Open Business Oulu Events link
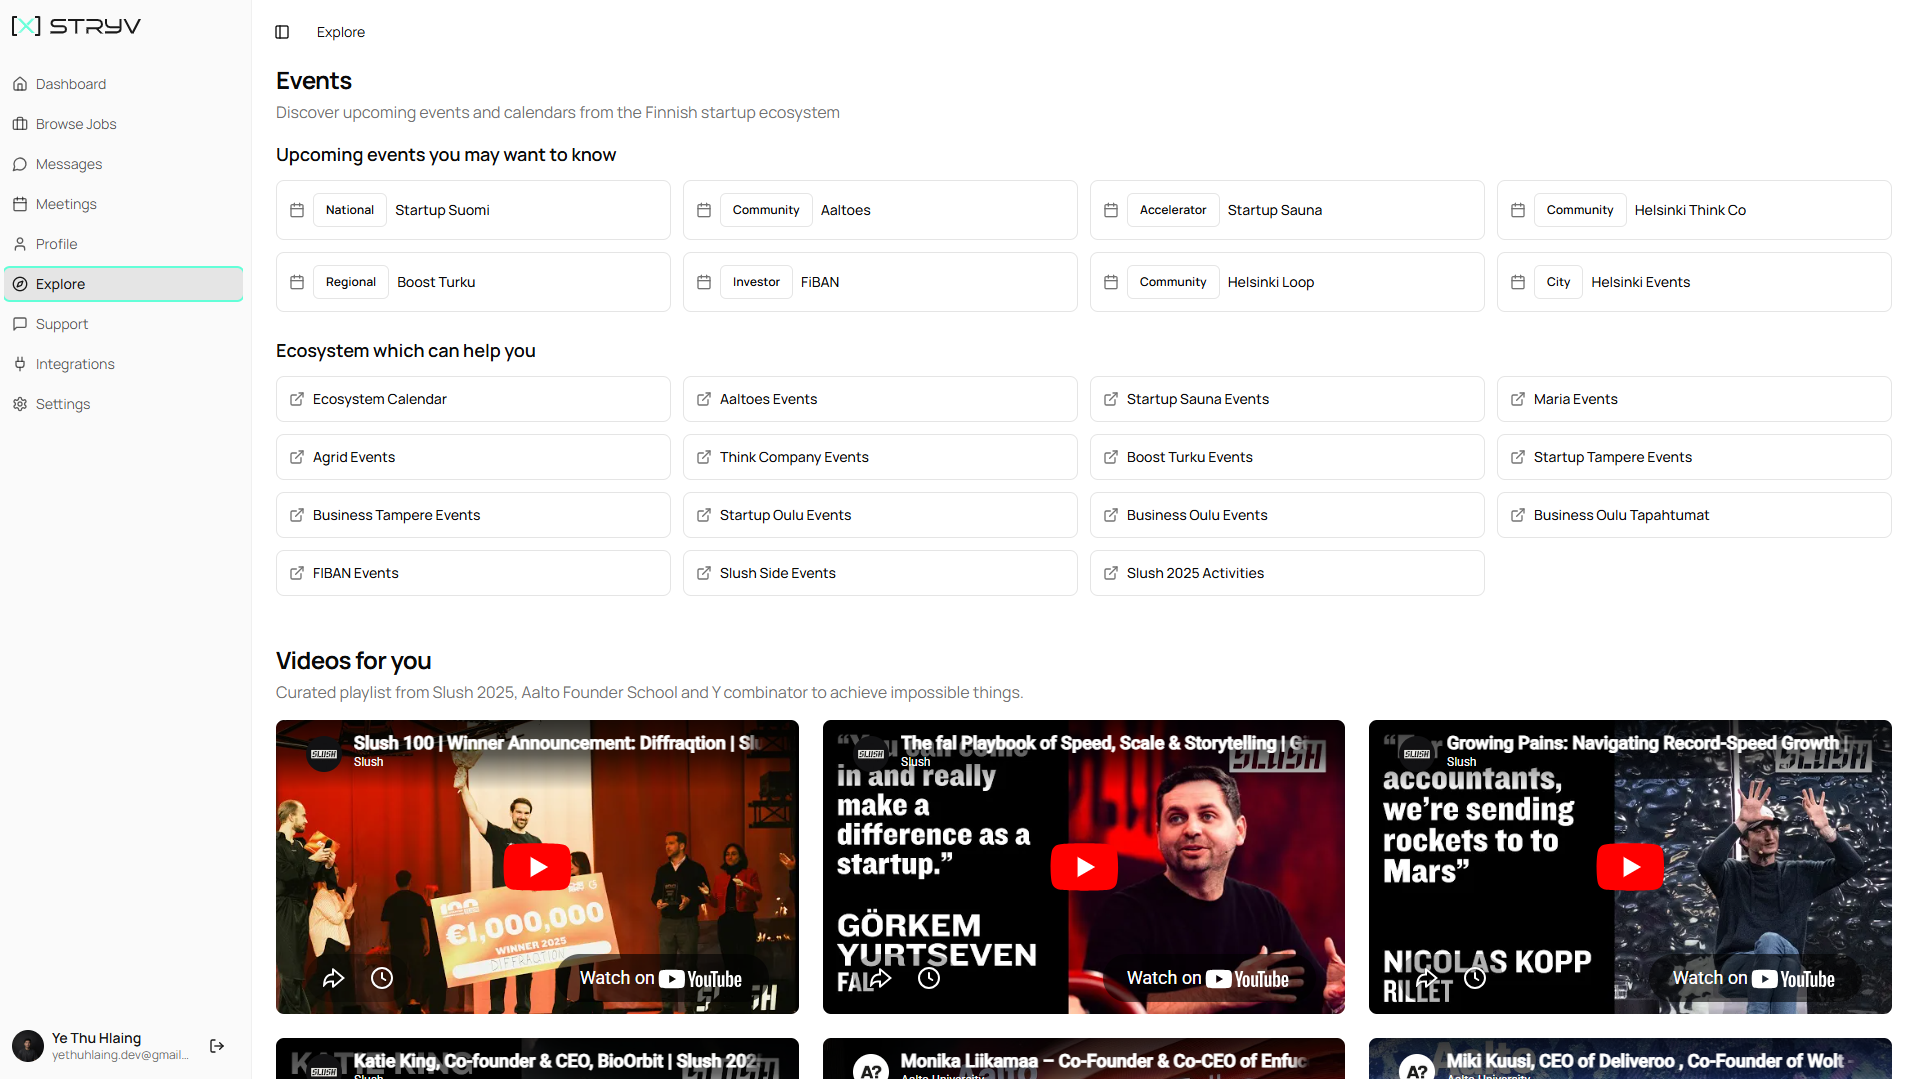 [1287, 515]
